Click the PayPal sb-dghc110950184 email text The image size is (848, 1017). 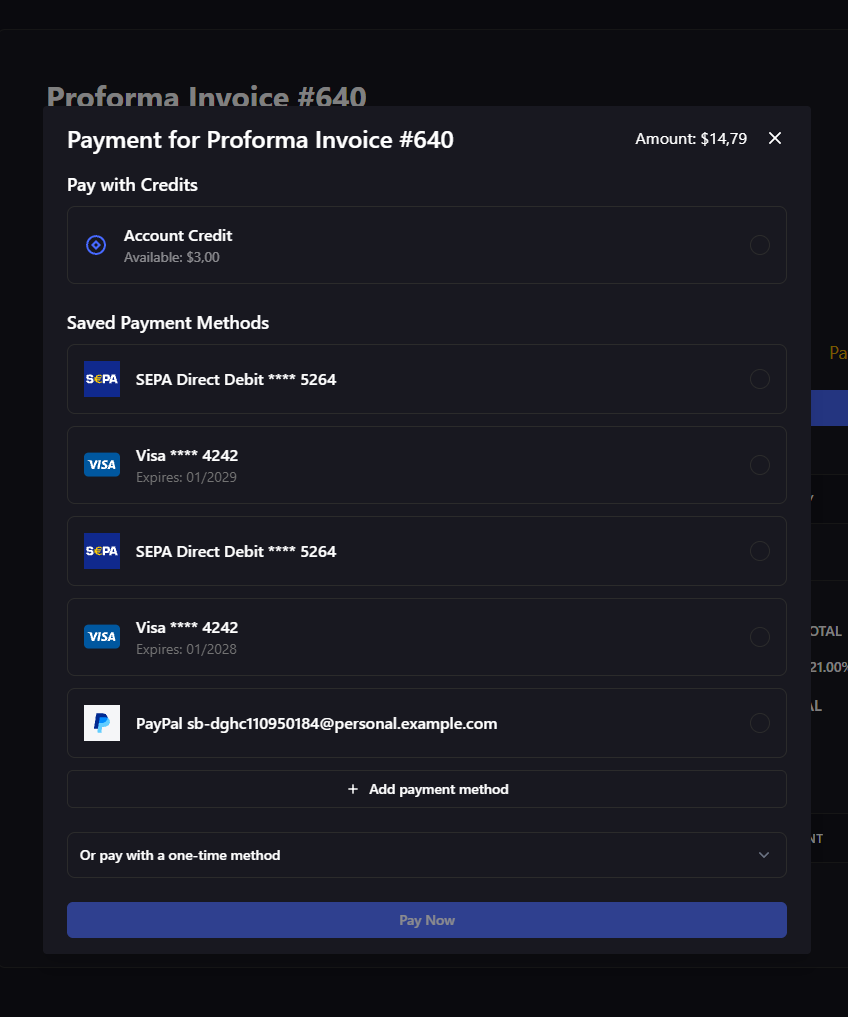316,723
